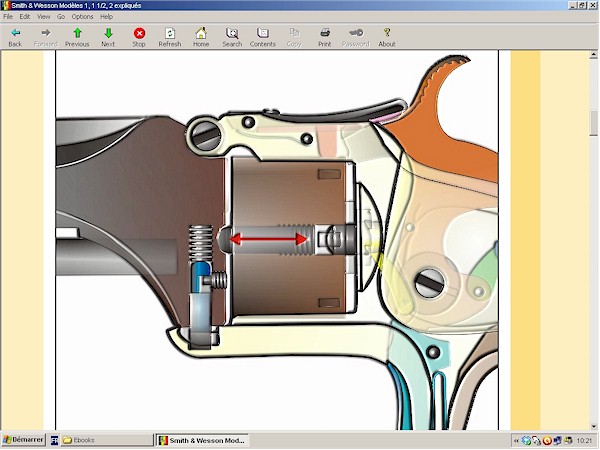Click the Password key icon

click(x=356, y=34)
